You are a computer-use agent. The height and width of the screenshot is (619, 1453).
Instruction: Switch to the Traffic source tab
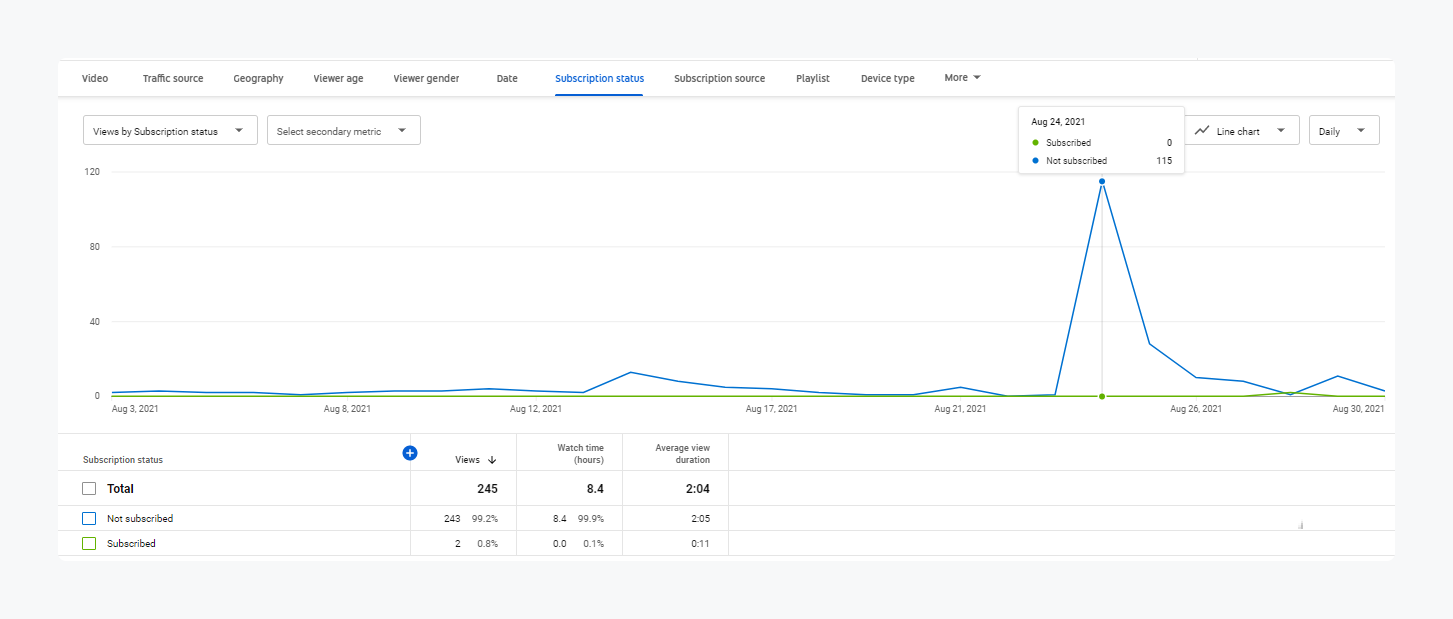pos(172,79)
